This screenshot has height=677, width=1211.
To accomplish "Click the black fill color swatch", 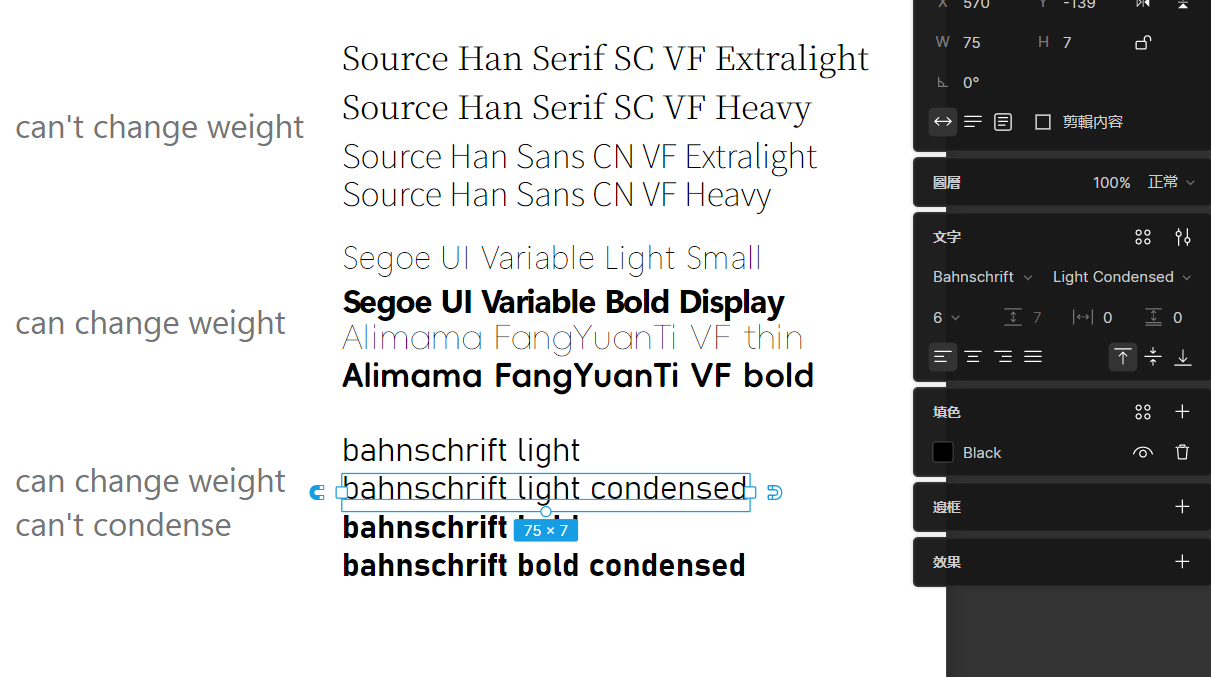I will pos(943,453).
